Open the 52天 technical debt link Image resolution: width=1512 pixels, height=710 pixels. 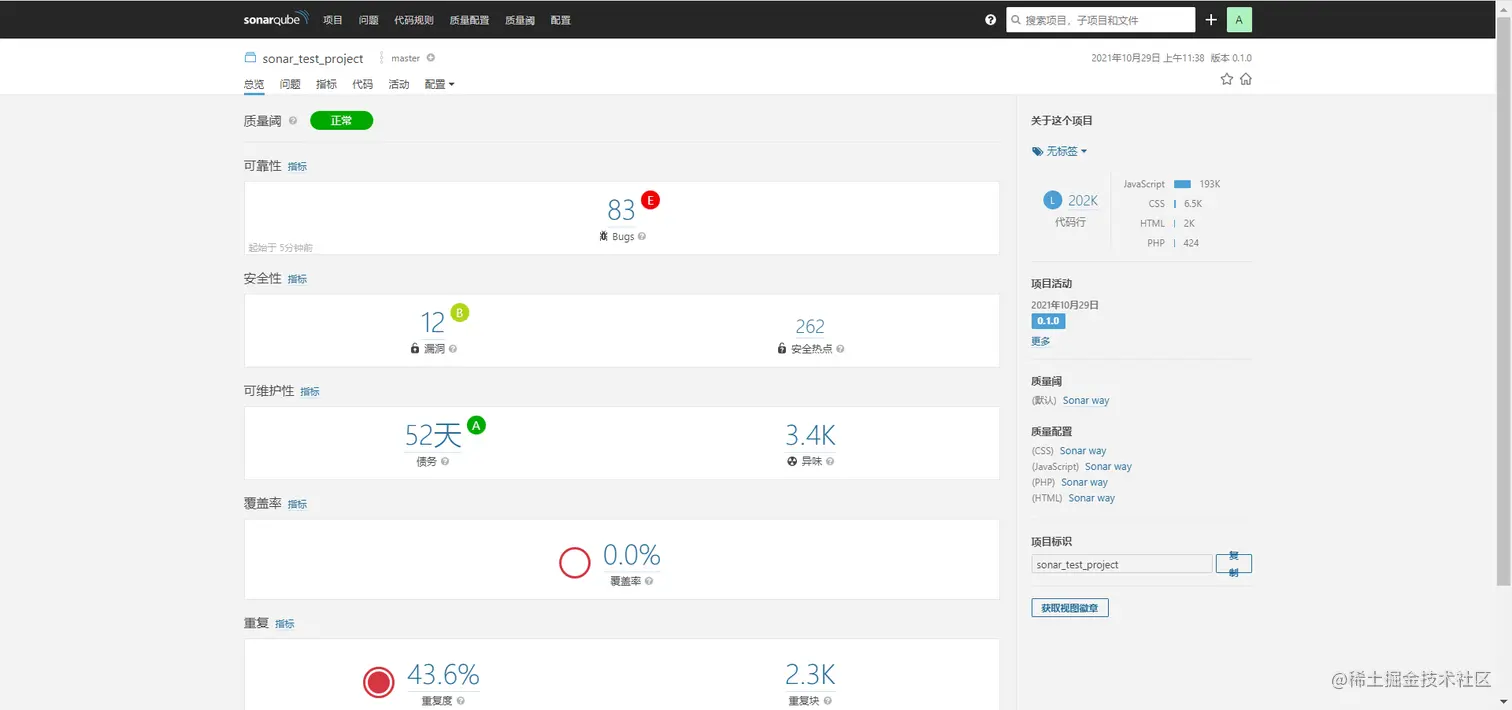tap(433, 435)
